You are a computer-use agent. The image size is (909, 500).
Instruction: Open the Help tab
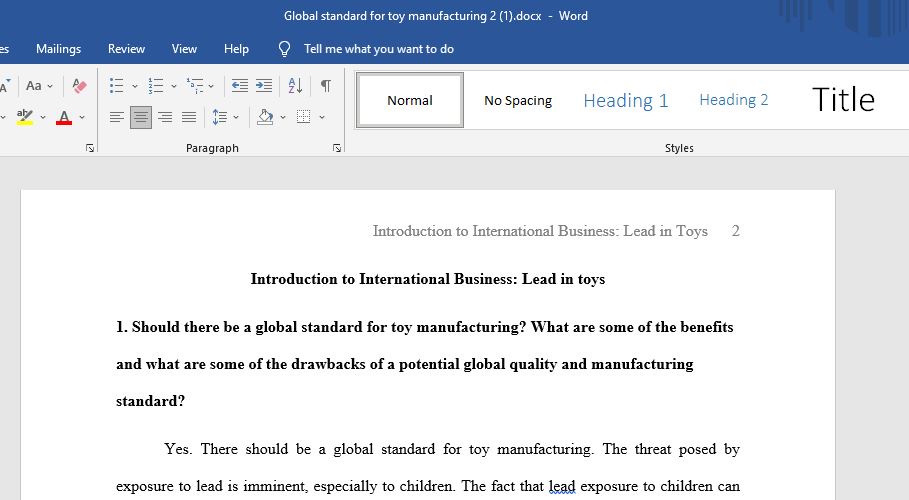tap(236, 49)
